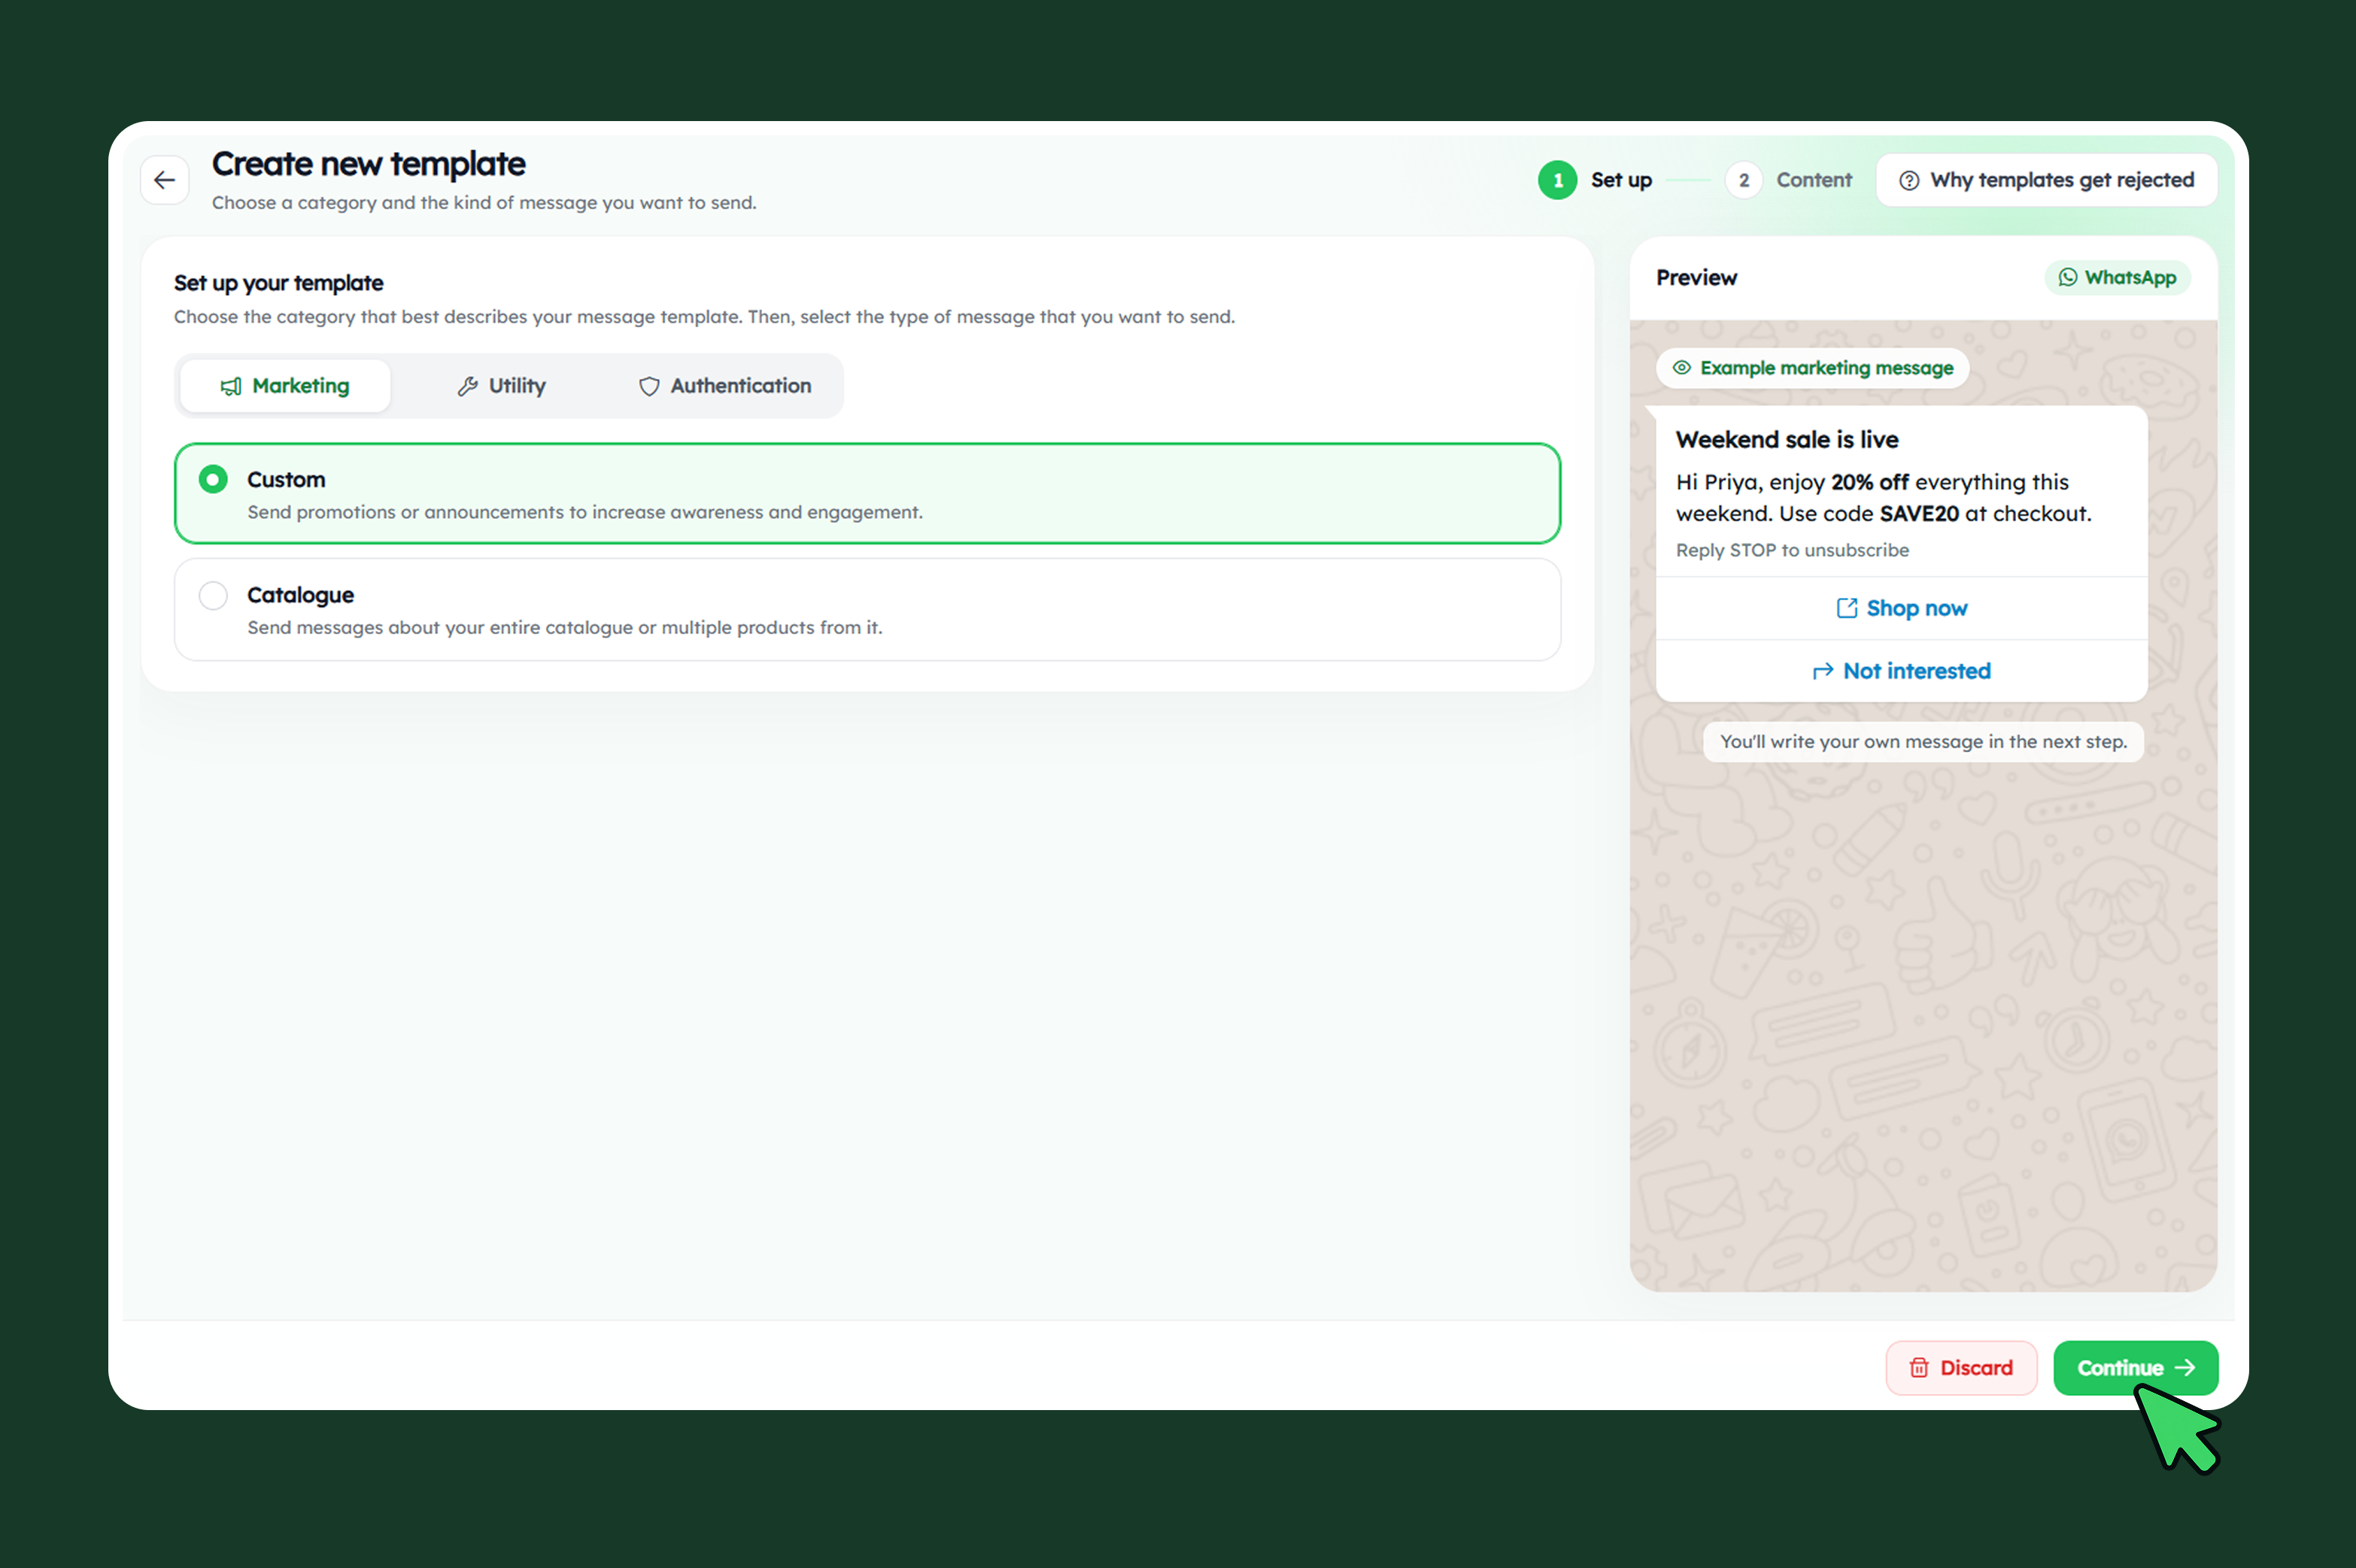Click the Set up your template heading
Screen dimensions: 2356x1568
point(278,283)
